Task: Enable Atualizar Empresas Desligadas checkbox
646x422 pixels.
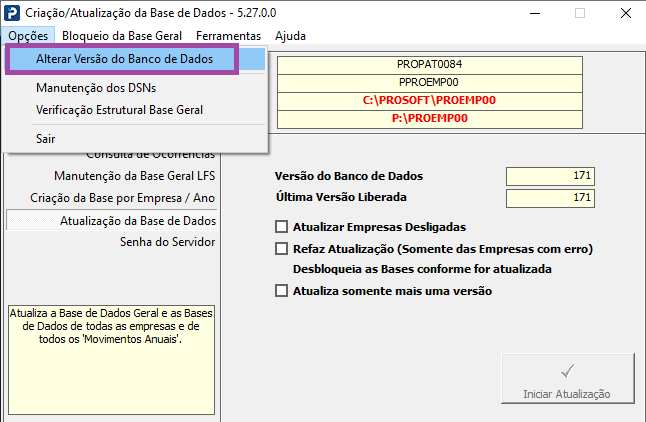Action: click(x=281, y=227)
